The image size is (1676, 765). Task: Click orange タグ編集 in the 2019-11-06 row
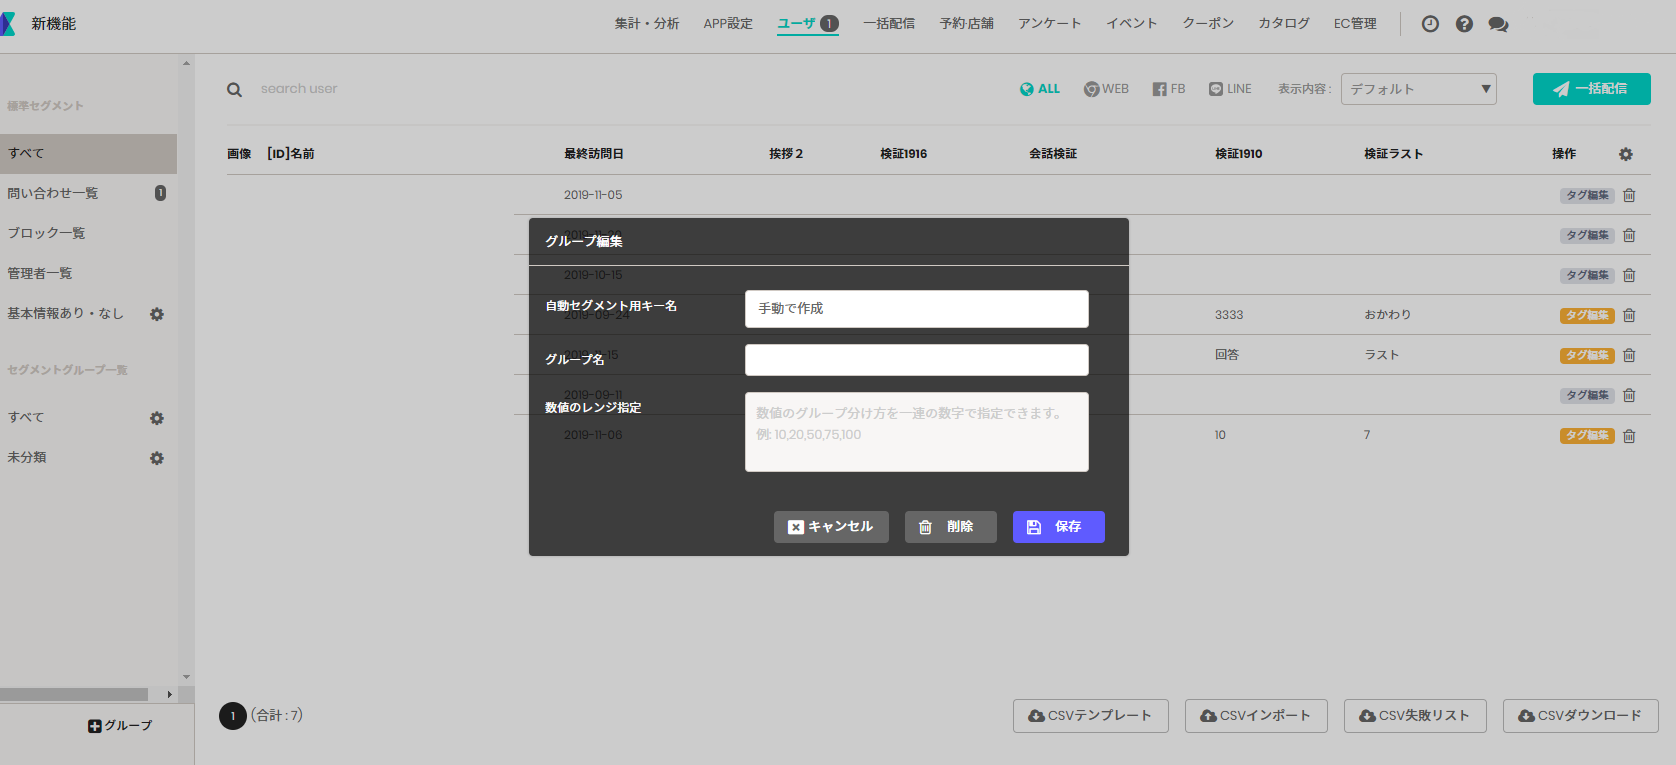tap(1588, 435)
